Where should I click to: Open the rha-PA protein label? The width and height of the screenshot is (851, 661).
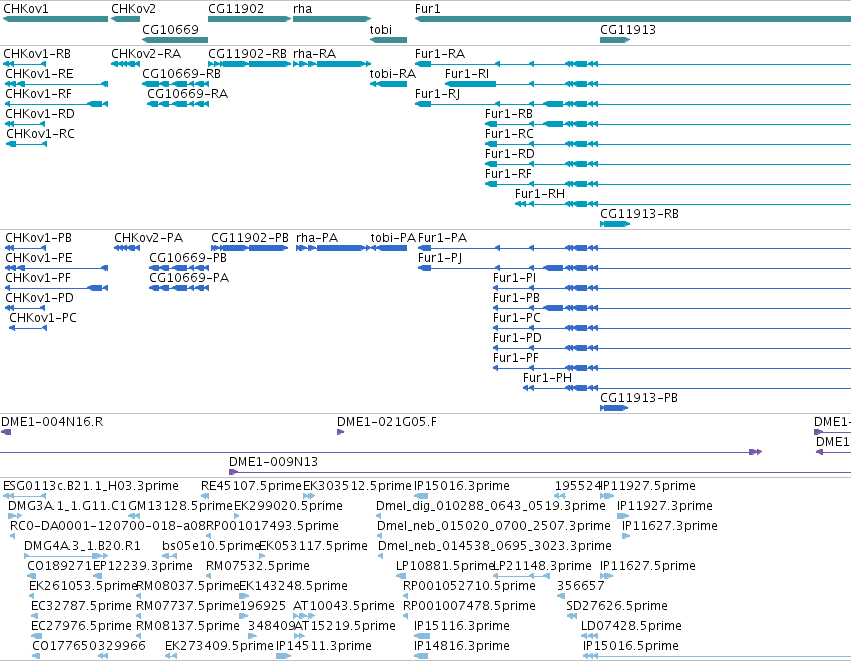317,238
